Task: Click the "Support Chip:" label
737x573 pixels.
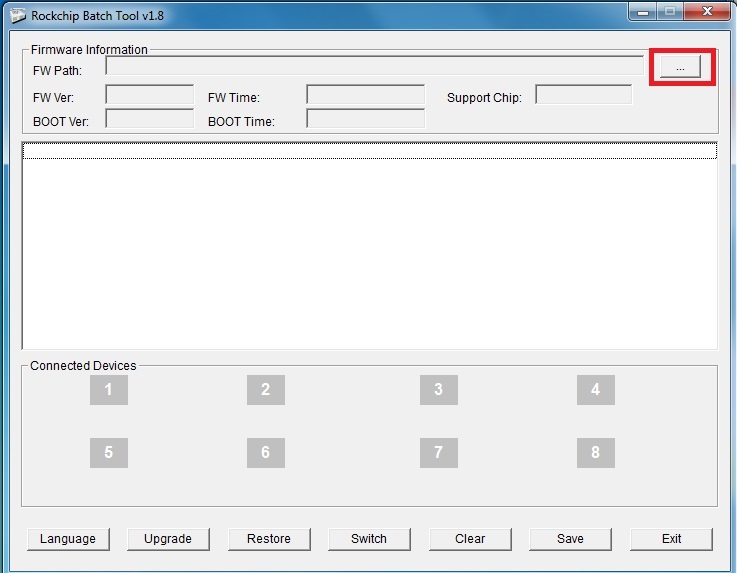Action: click(x=484, y=98)
